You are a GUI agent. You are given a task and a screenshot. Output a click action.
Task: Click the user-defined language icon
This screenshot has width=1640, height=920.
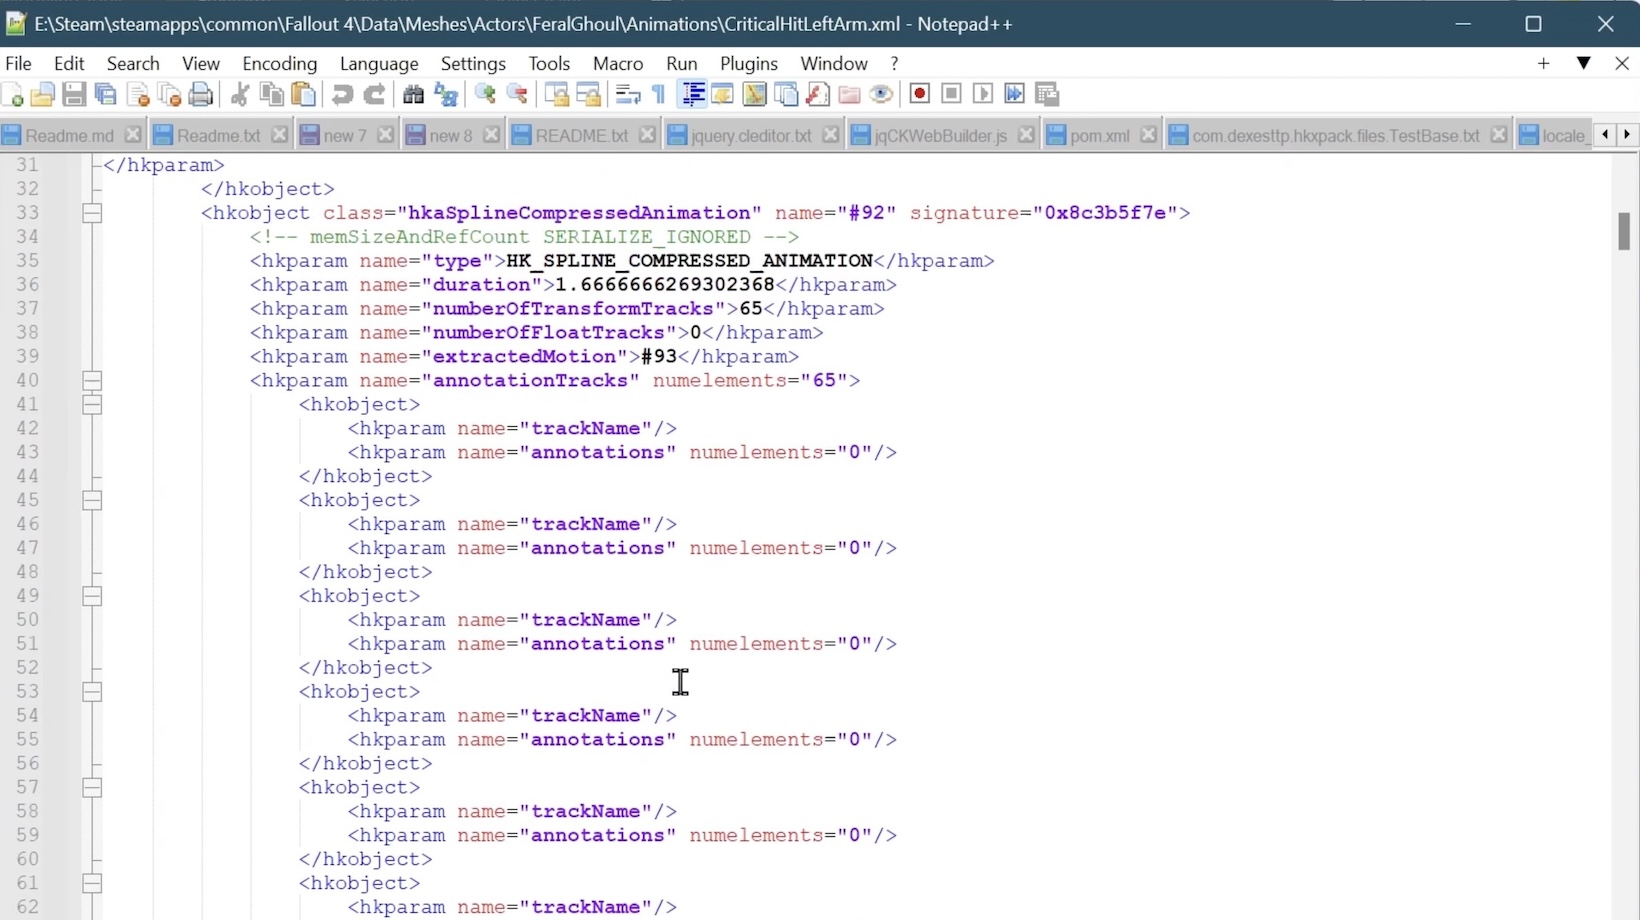tap(722, 94)
